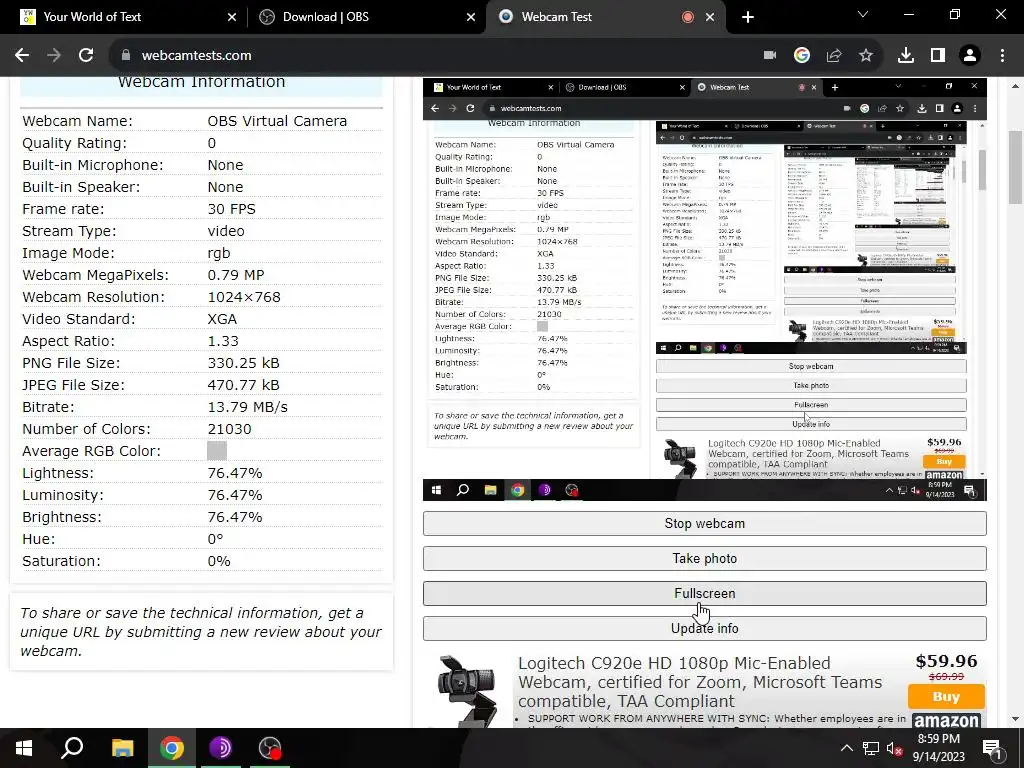This screenshot has height=768, width=1024.
Task: Click the Chrome taskbar icon
Action: [172, 748]
